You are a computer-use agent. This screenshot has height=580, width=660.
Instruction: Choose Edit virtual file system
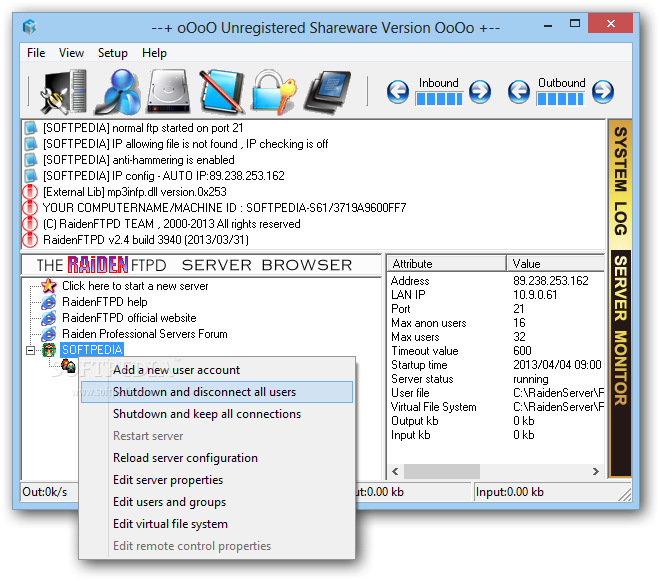point(217,524)
